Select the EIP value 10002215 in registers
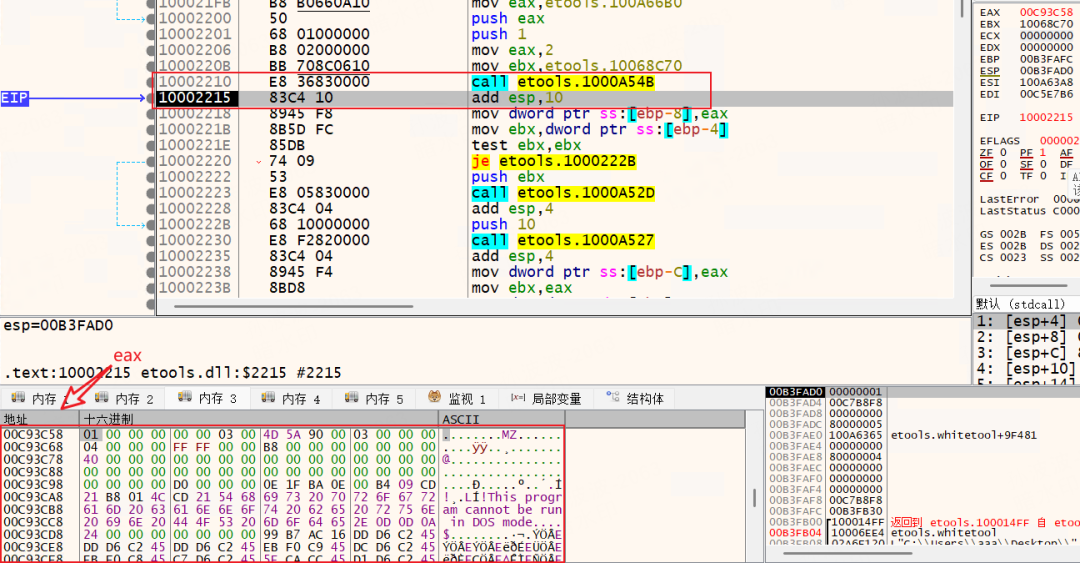The width and height of the screenshot is (1080, 563). click(1046, 117)
